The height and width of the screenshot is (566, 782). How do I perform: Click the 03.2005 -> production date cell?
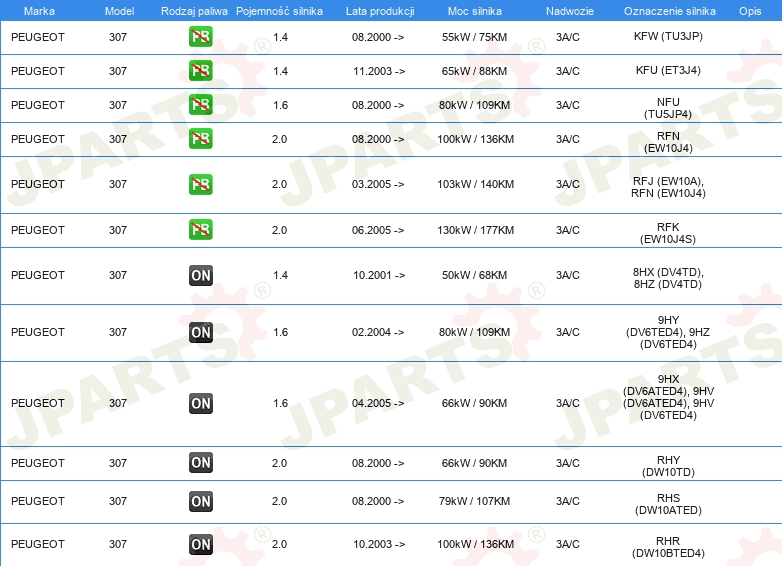[x=378, y=185]
